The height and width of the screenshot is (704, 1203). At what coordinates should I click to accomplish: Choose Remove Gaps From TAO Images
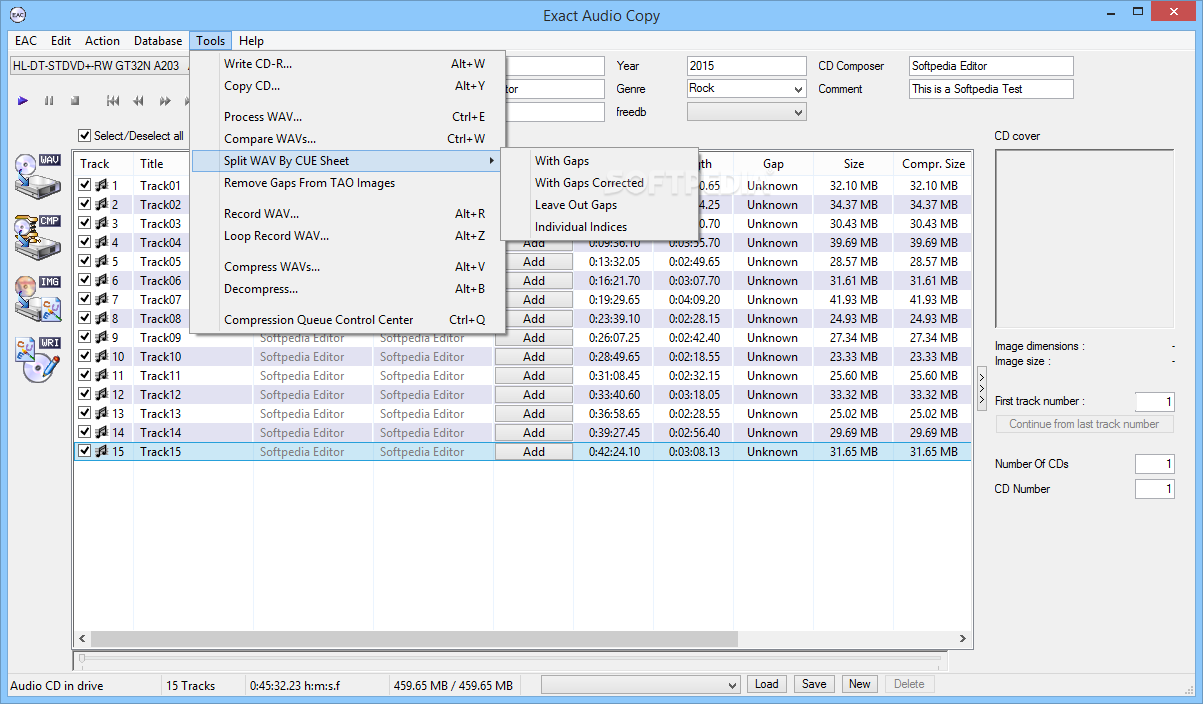click(347, 183)
